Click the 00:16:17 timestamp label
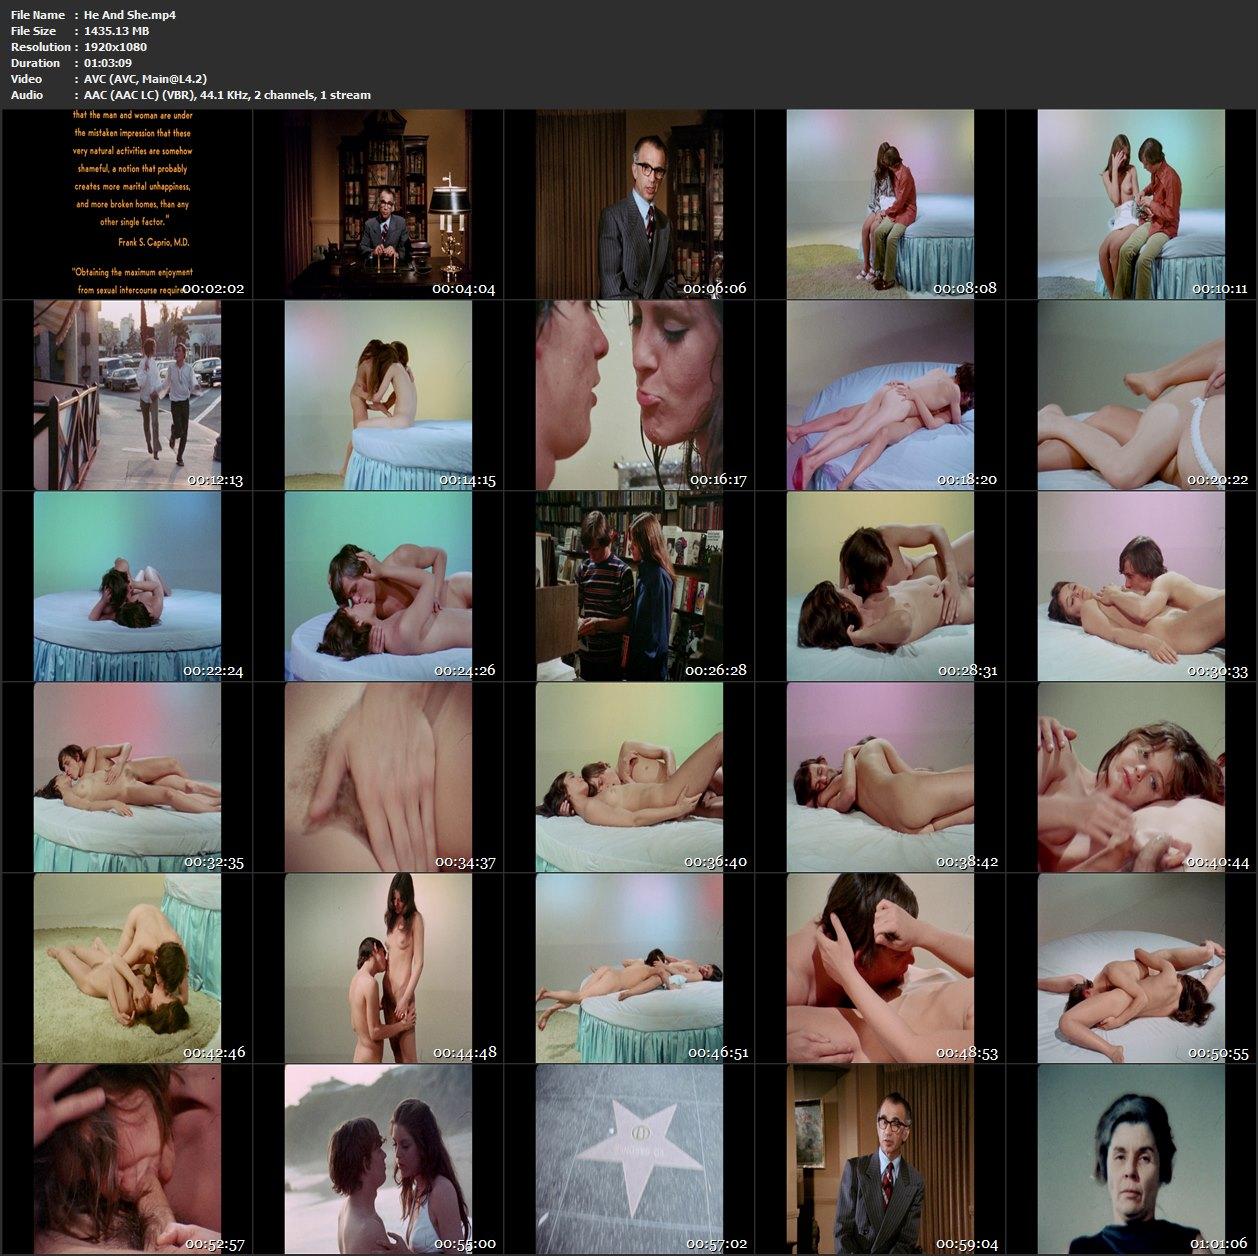This screenshot has width=1258, height=1256. tap(716, 480)
